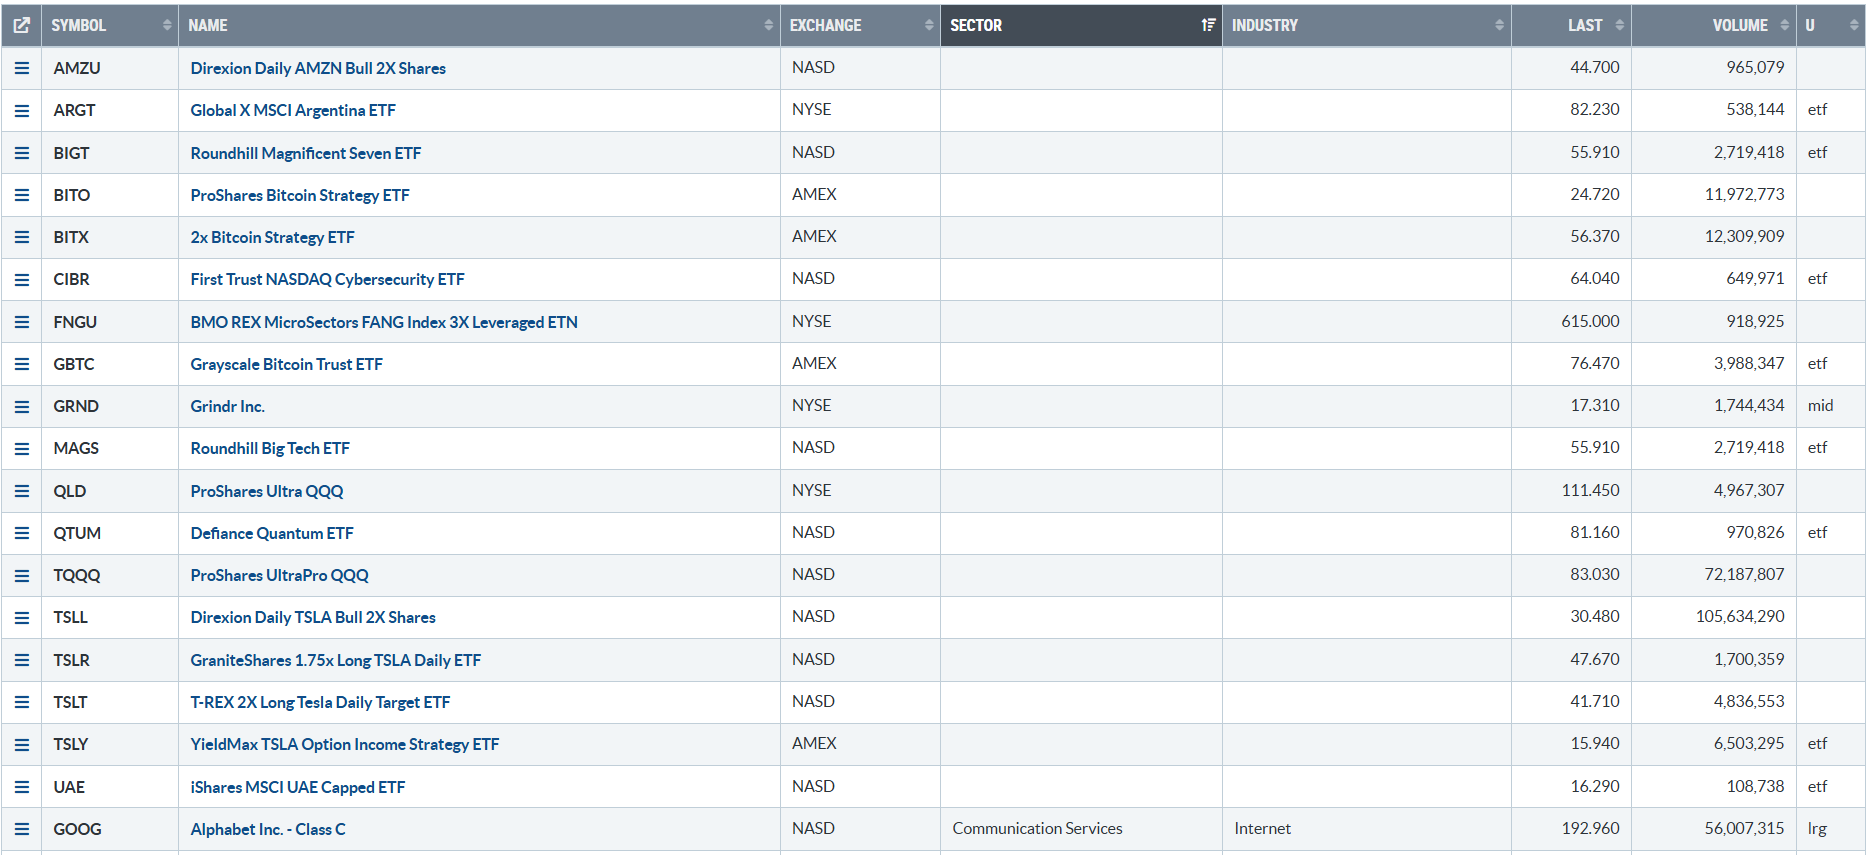Open the ProShares Bitcoin Strategy ETF link
Image resolution: width=1866 pixels, height=855 pixels.
(300, 195)
